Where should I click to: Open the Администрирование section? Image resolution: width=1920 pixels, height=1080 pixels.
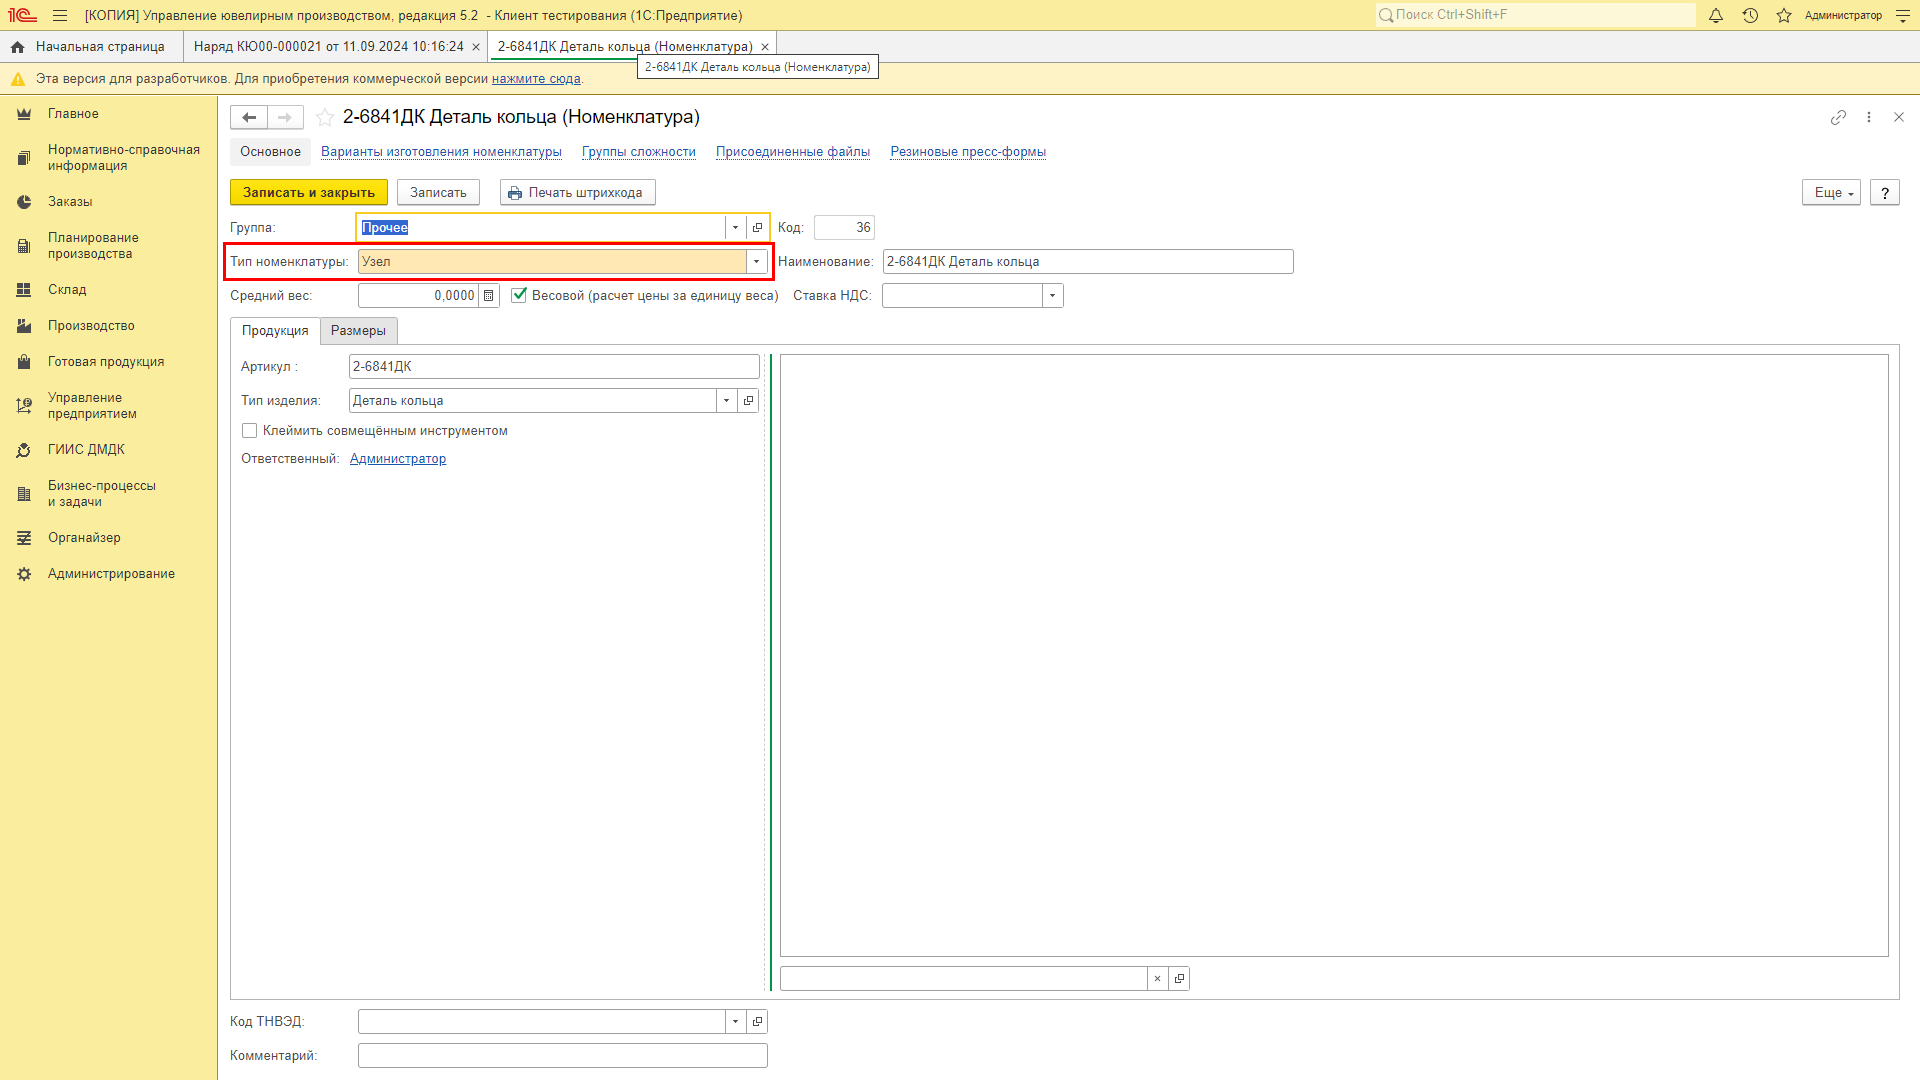109,574
